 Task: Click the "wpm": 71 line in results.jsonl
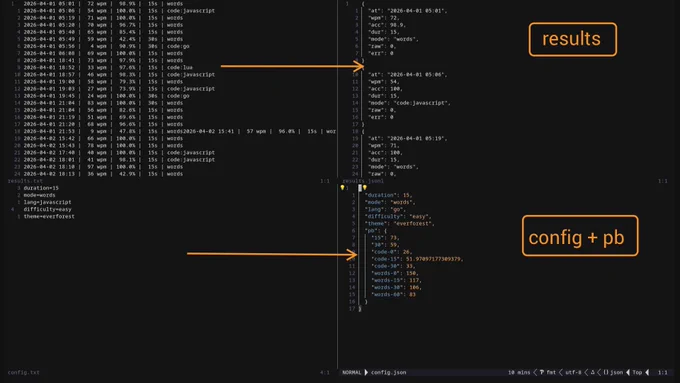point(383,145)
